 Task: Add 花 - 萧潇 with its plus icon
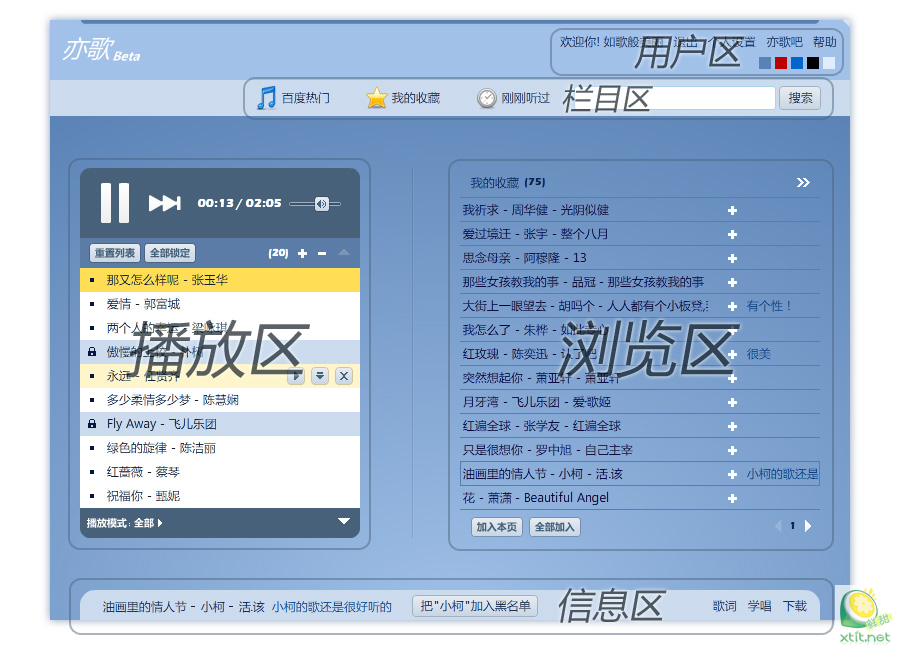pos(732,498)
